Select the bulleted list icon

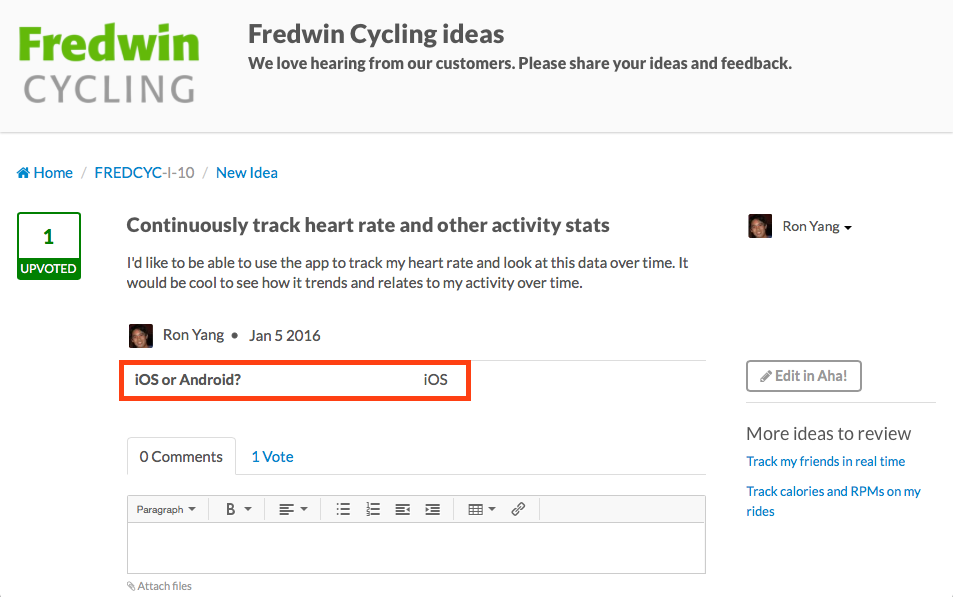[x=343, y=509]
